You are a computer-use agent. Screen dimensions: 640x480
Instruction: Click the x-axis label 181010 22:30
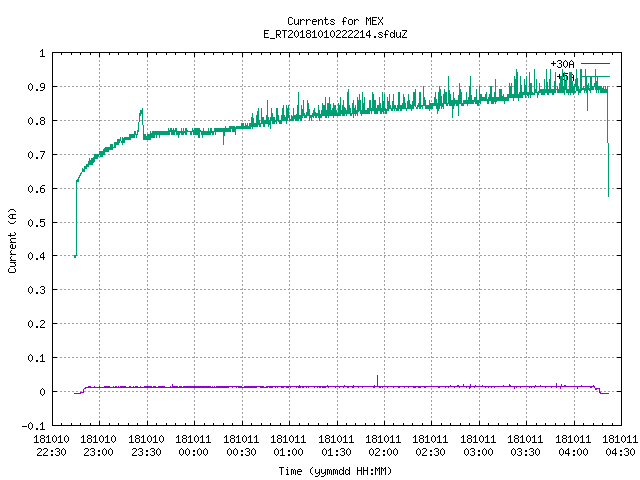point(51,446)
